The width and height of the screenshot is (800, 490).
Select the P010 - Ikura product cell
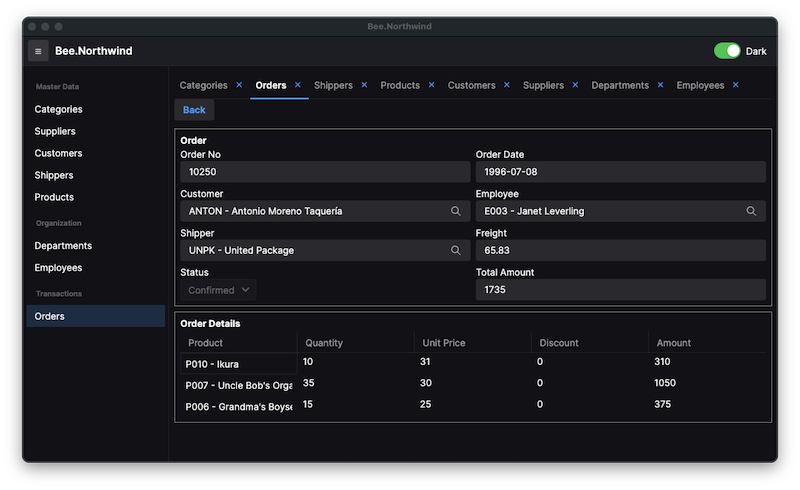tap(238, 364)
